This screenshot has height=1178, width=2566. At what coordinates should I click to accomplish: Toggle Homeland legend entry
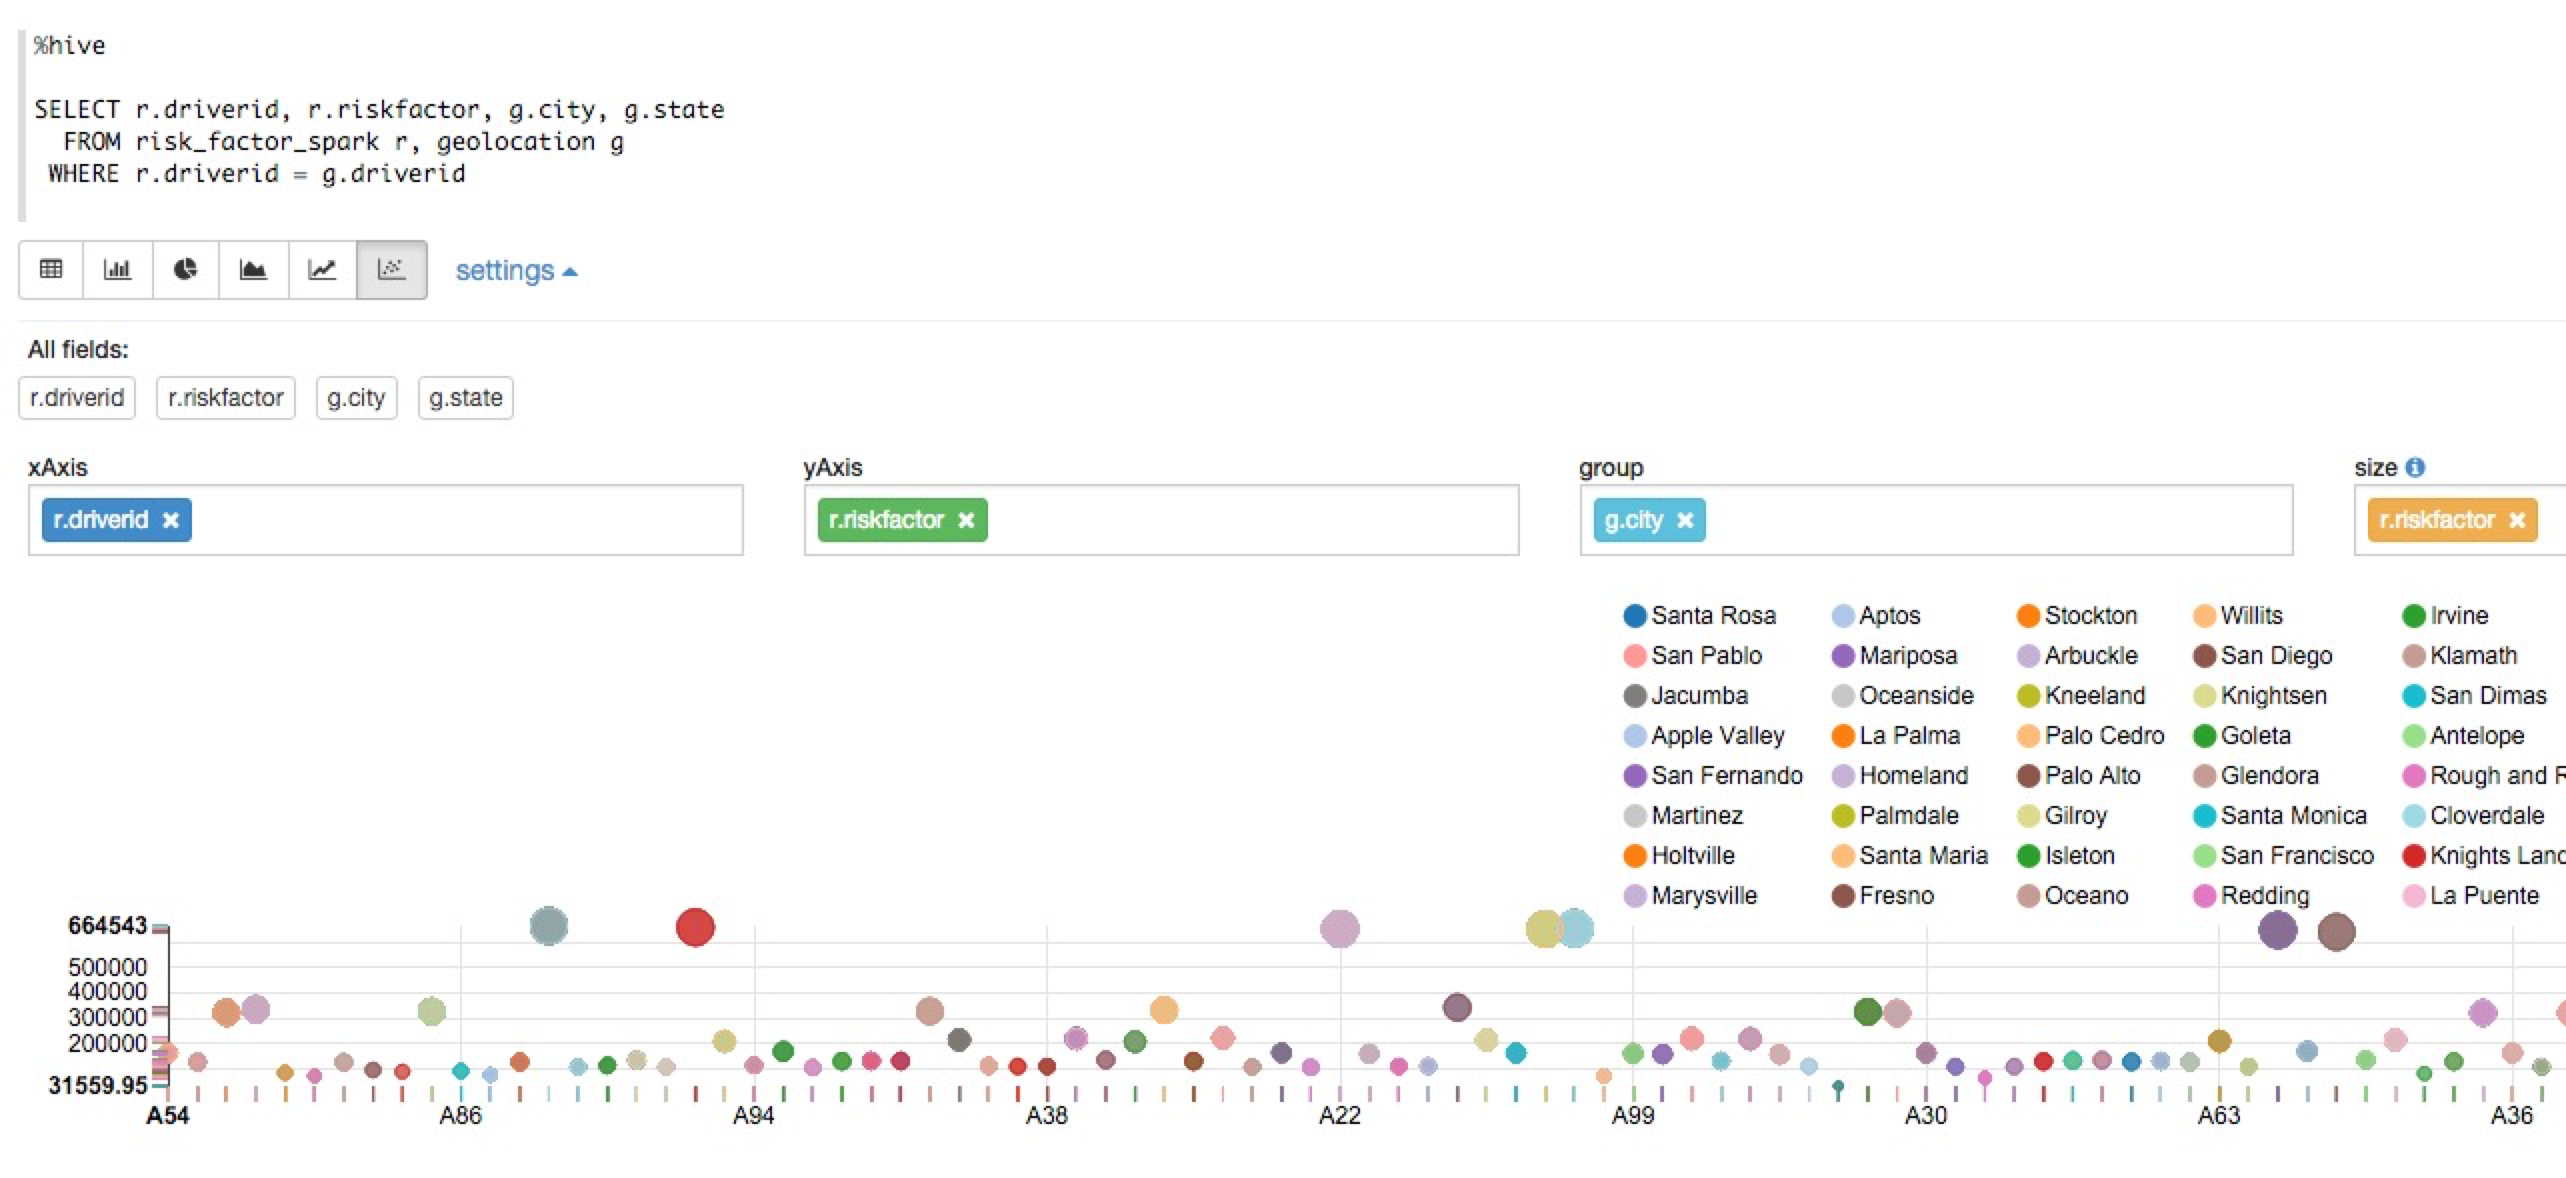pyautogui.click(x=1900, y=775)
